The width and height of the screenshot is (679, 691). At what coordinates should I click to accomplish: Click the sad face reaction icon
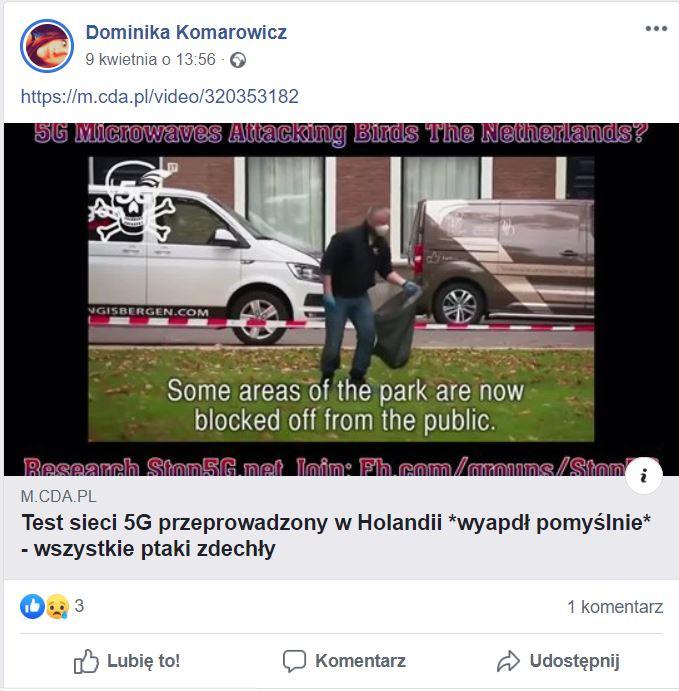point(57,606)
